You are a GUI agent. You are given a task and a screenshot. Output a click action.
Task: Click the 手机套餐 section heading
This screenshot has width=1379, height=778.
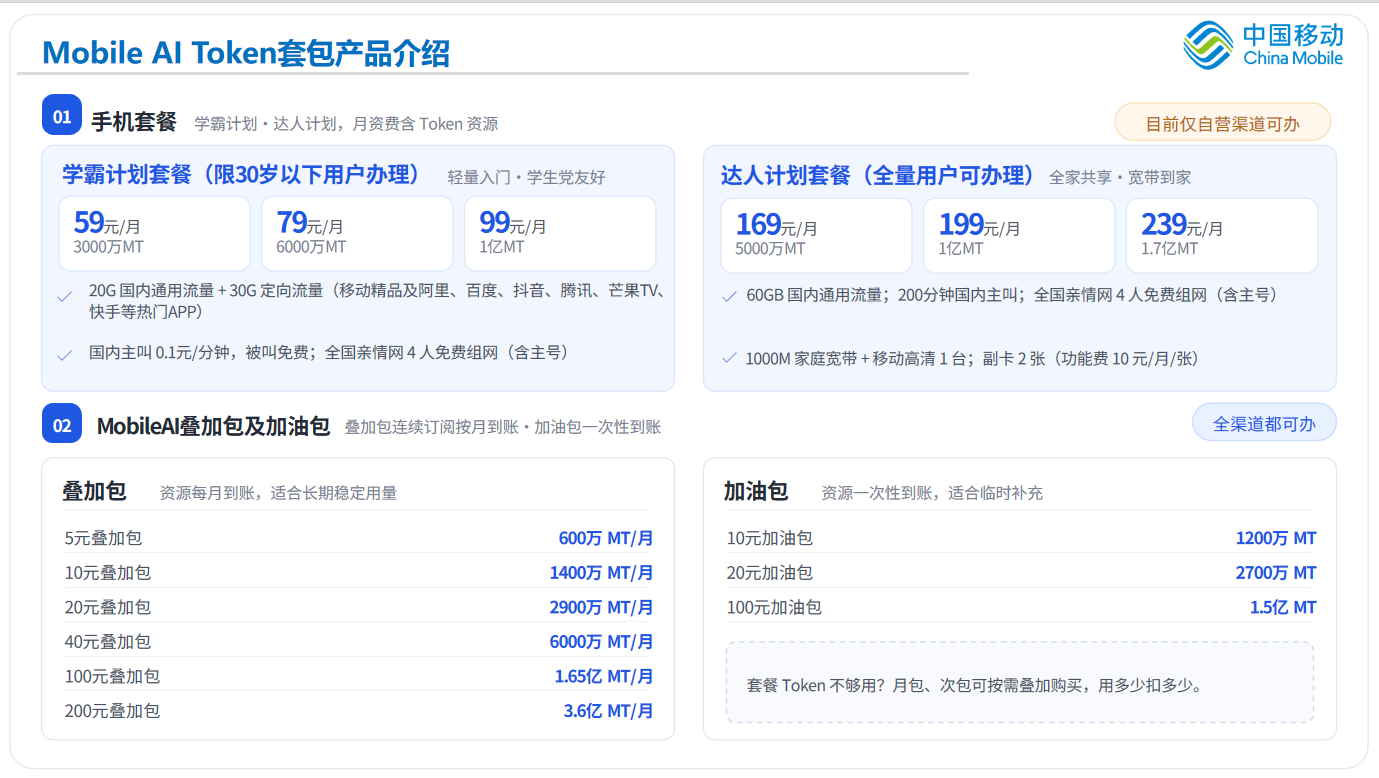pyautogui.click(x=134, y=122)
